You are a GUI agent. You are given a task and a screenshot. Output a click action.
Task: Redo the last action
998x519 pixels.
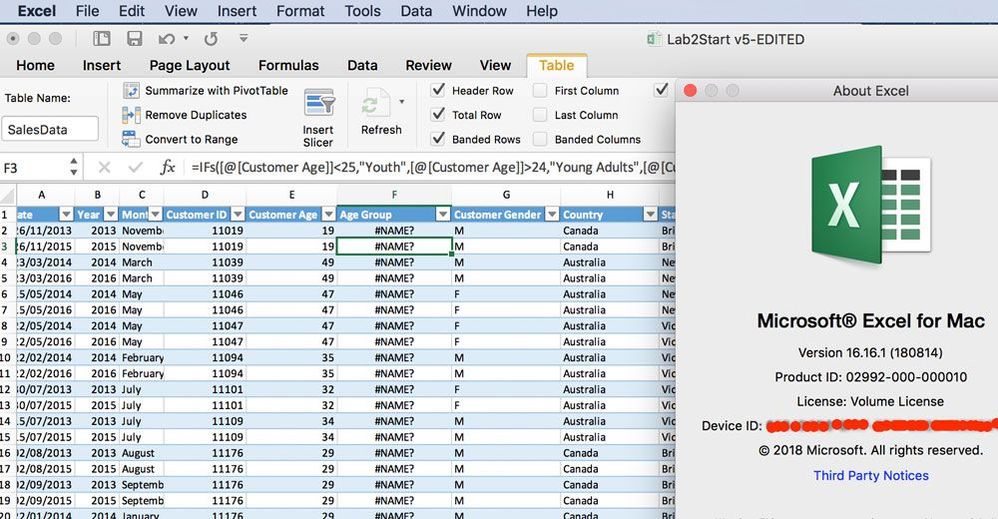pyautogui.click(x=211, y=39)
